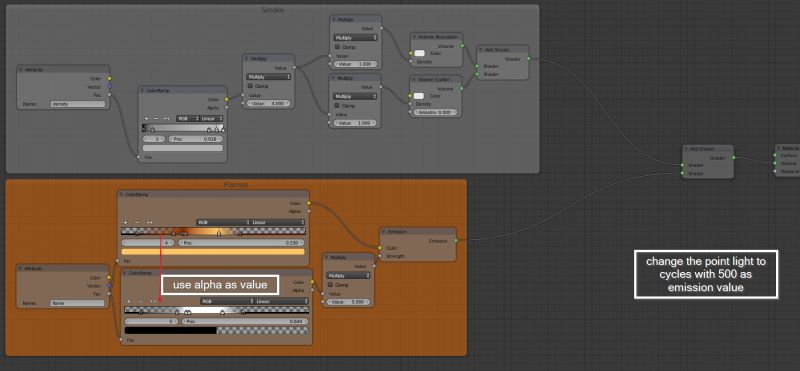The height and width of the screenshot is (371, 800).
Task: Click the Emission node Strength input socket
Action: [x=380, y=256]
